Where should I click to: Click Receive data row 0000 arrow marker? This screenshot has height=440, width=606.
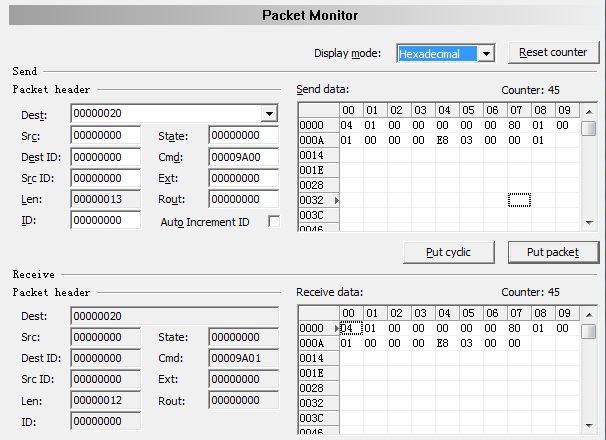[337, 328]
